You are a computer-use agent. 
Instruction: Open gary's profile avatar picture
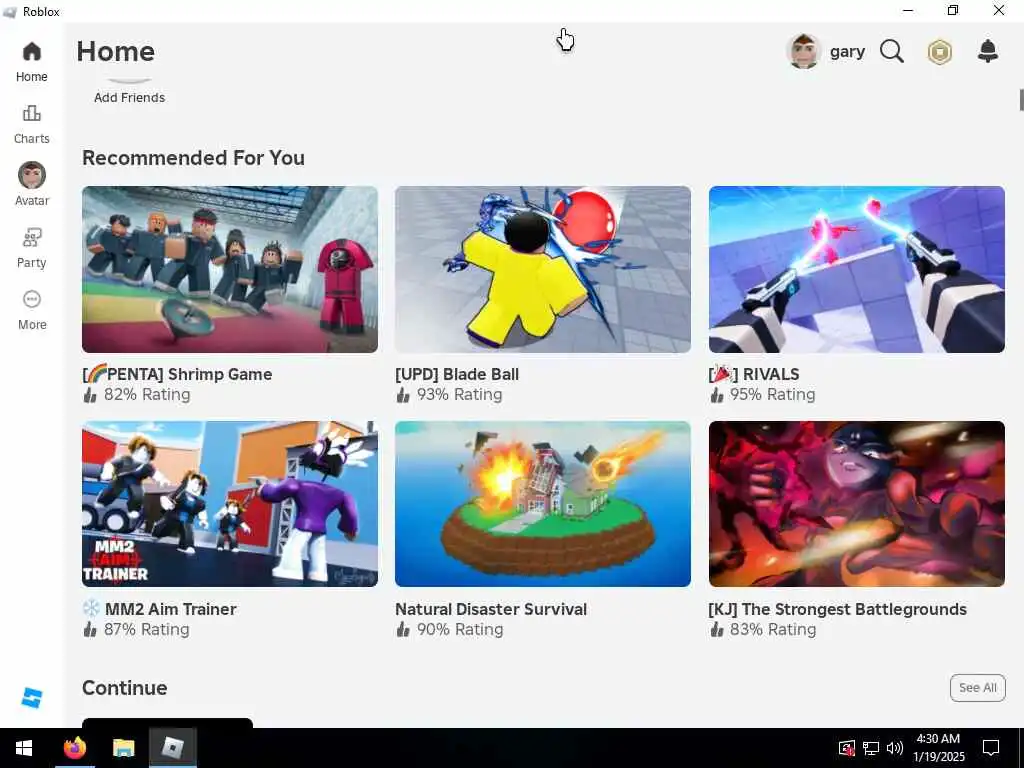[x=804, y=52]
